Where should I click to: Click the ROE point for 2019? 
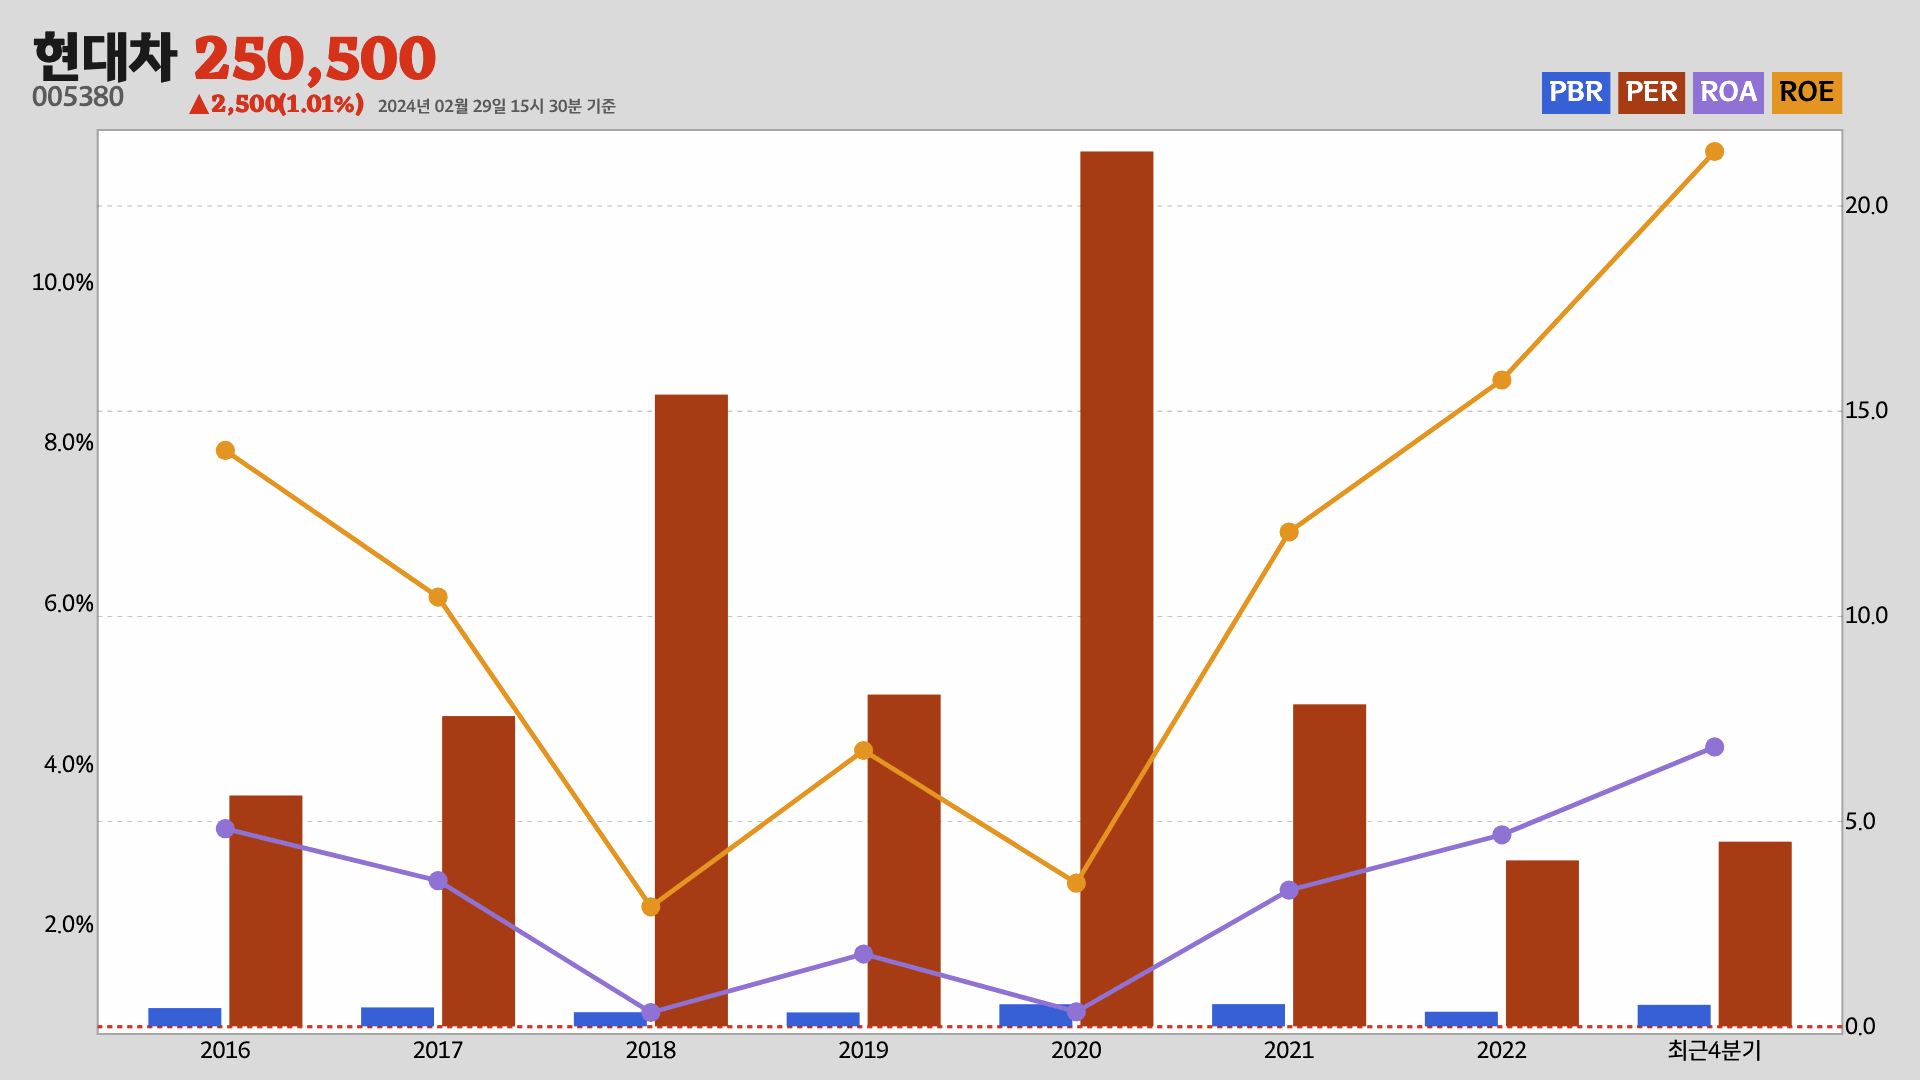point(864,751)
